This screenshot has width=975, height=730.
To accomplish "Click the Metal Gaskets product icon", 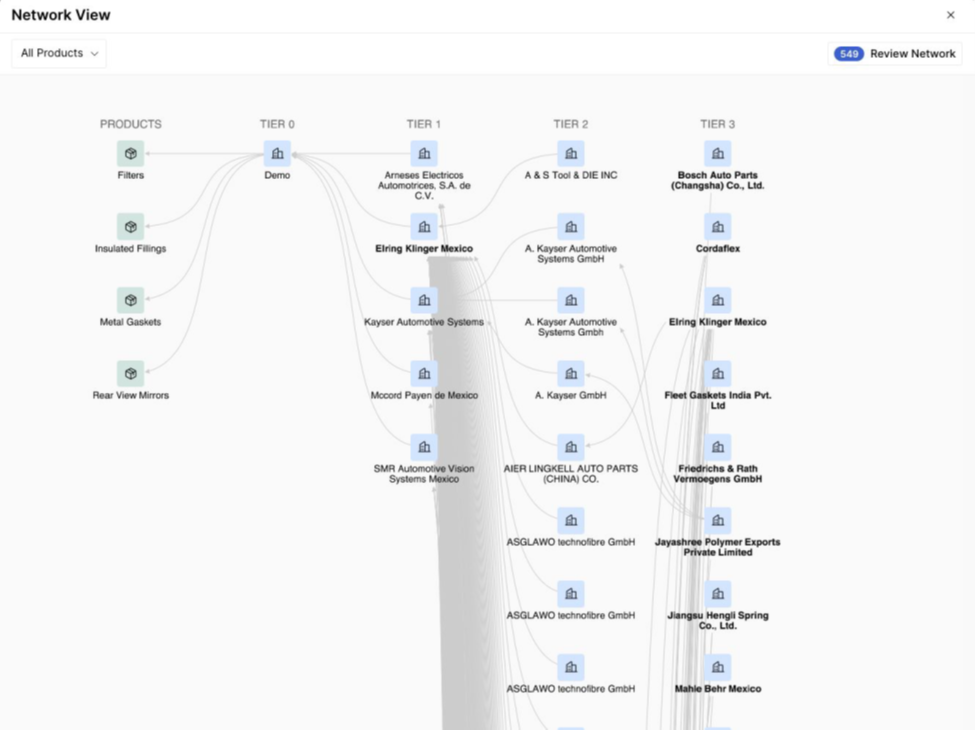I will (x=131, y=300).
